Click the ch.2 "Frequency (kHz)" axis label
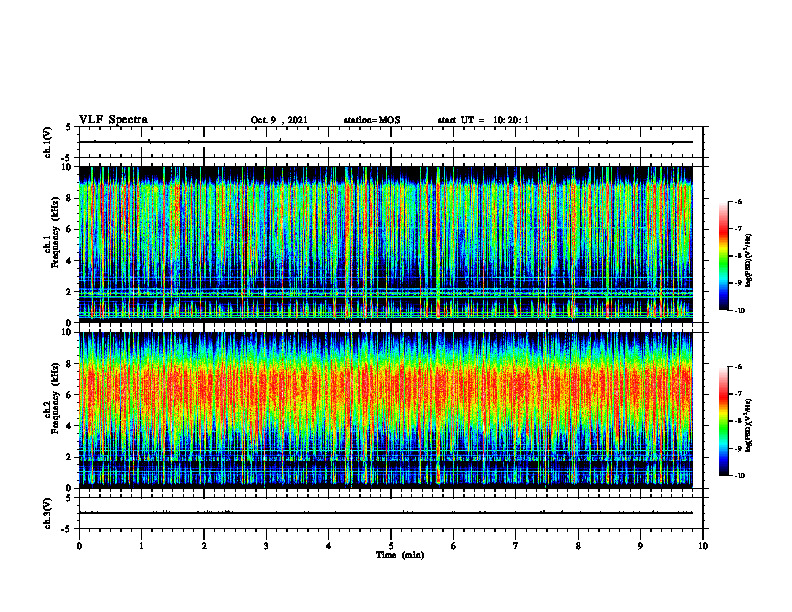The height and width of the screenshot is (612, 792). 55,398
